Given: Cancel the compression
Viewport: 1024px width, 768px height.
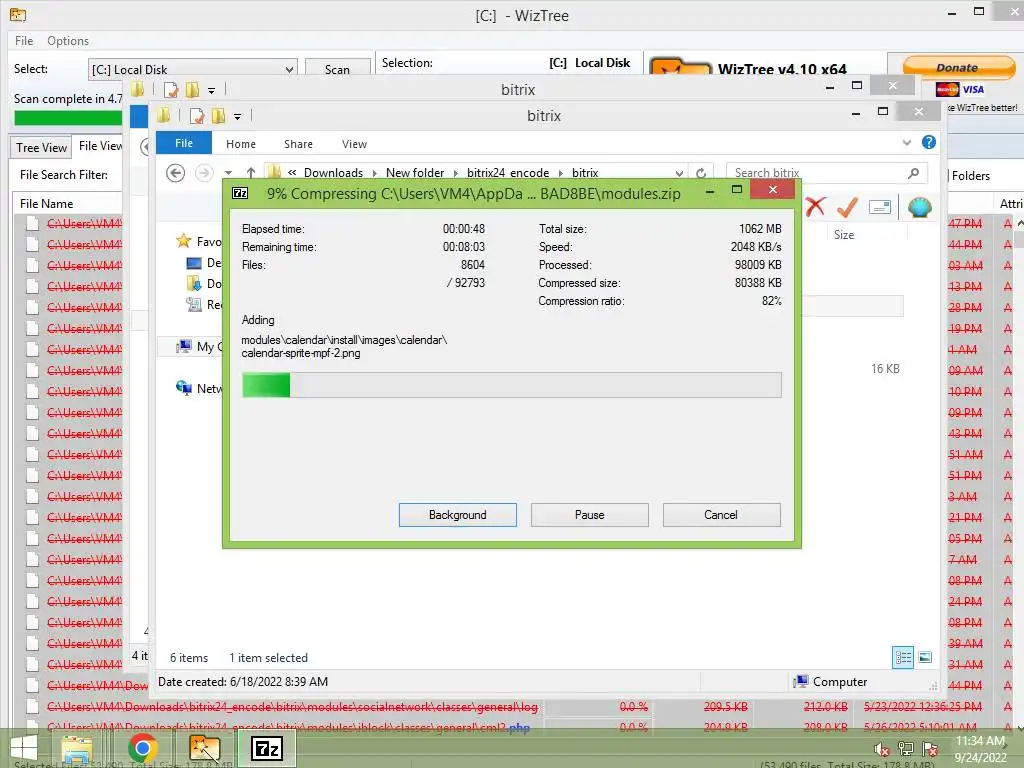Looking at the screenshot, I should coord(722,515).
